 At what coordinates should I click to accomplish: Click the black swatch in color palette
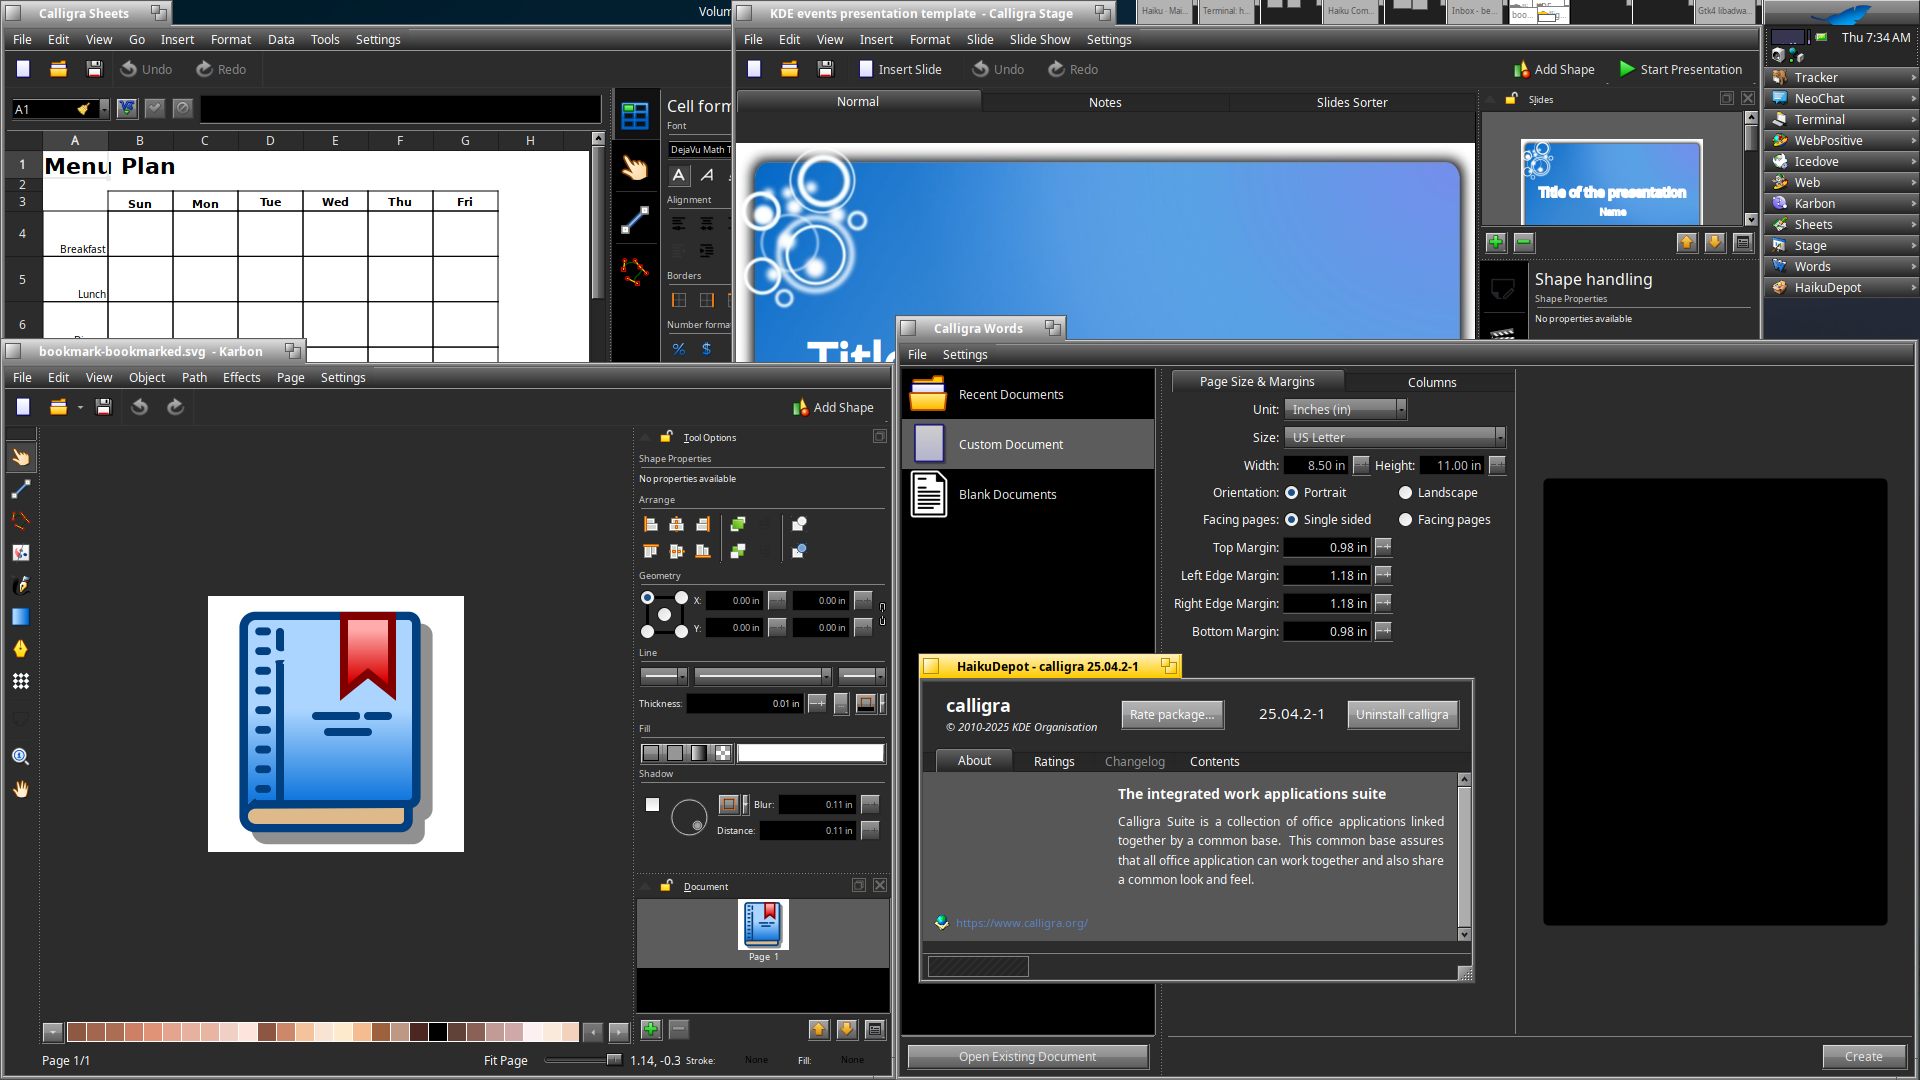coord(438,1032)
